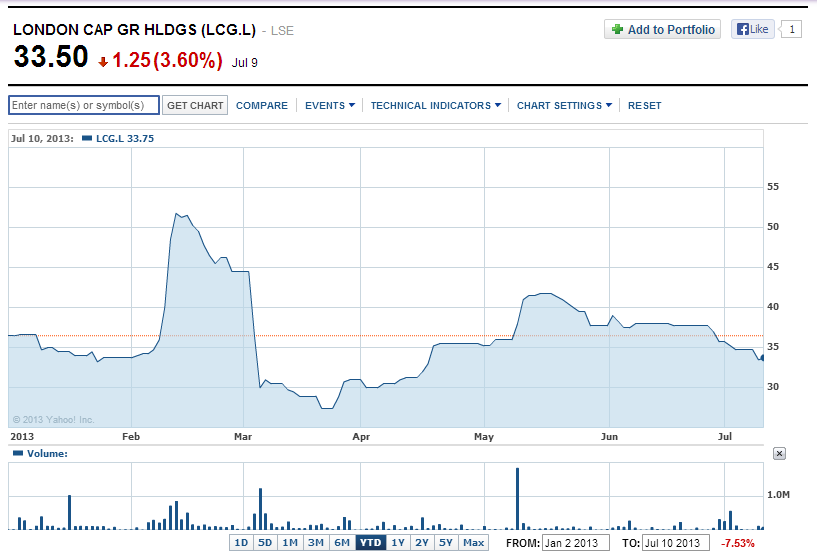Click the Facebook Like button
Screen dimensions: 817x555
click(752, 29)
